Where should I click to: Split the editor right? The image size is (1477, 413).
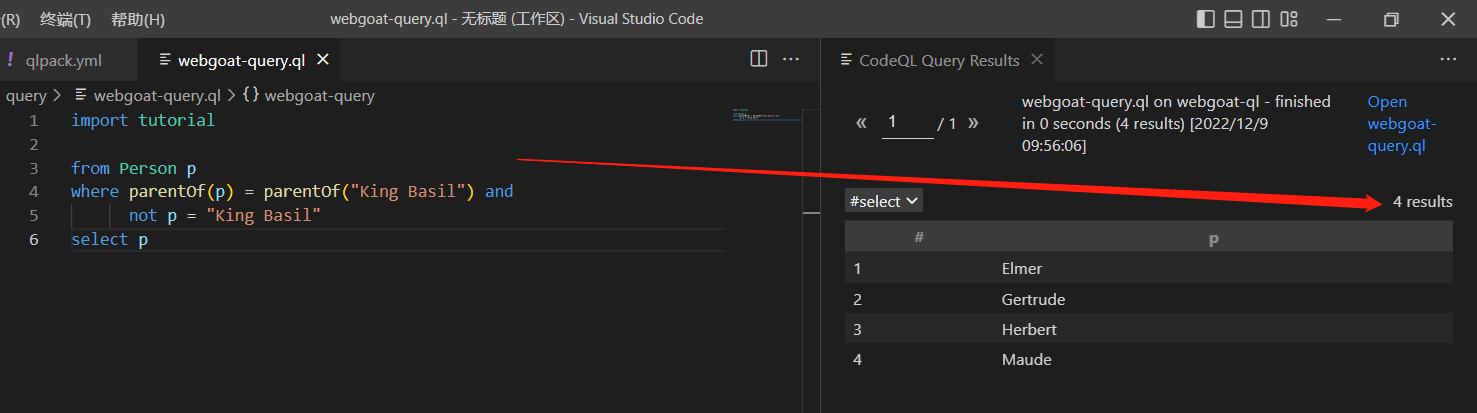click(x=759, y=59)
